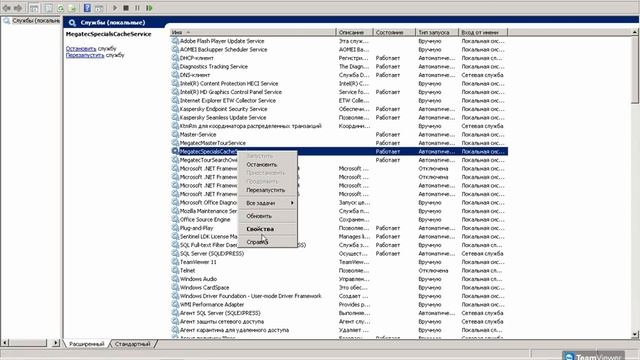Click the gear icon beside Telnet
The width and height of the screenshot is (640, 360).
click(175, 271)
